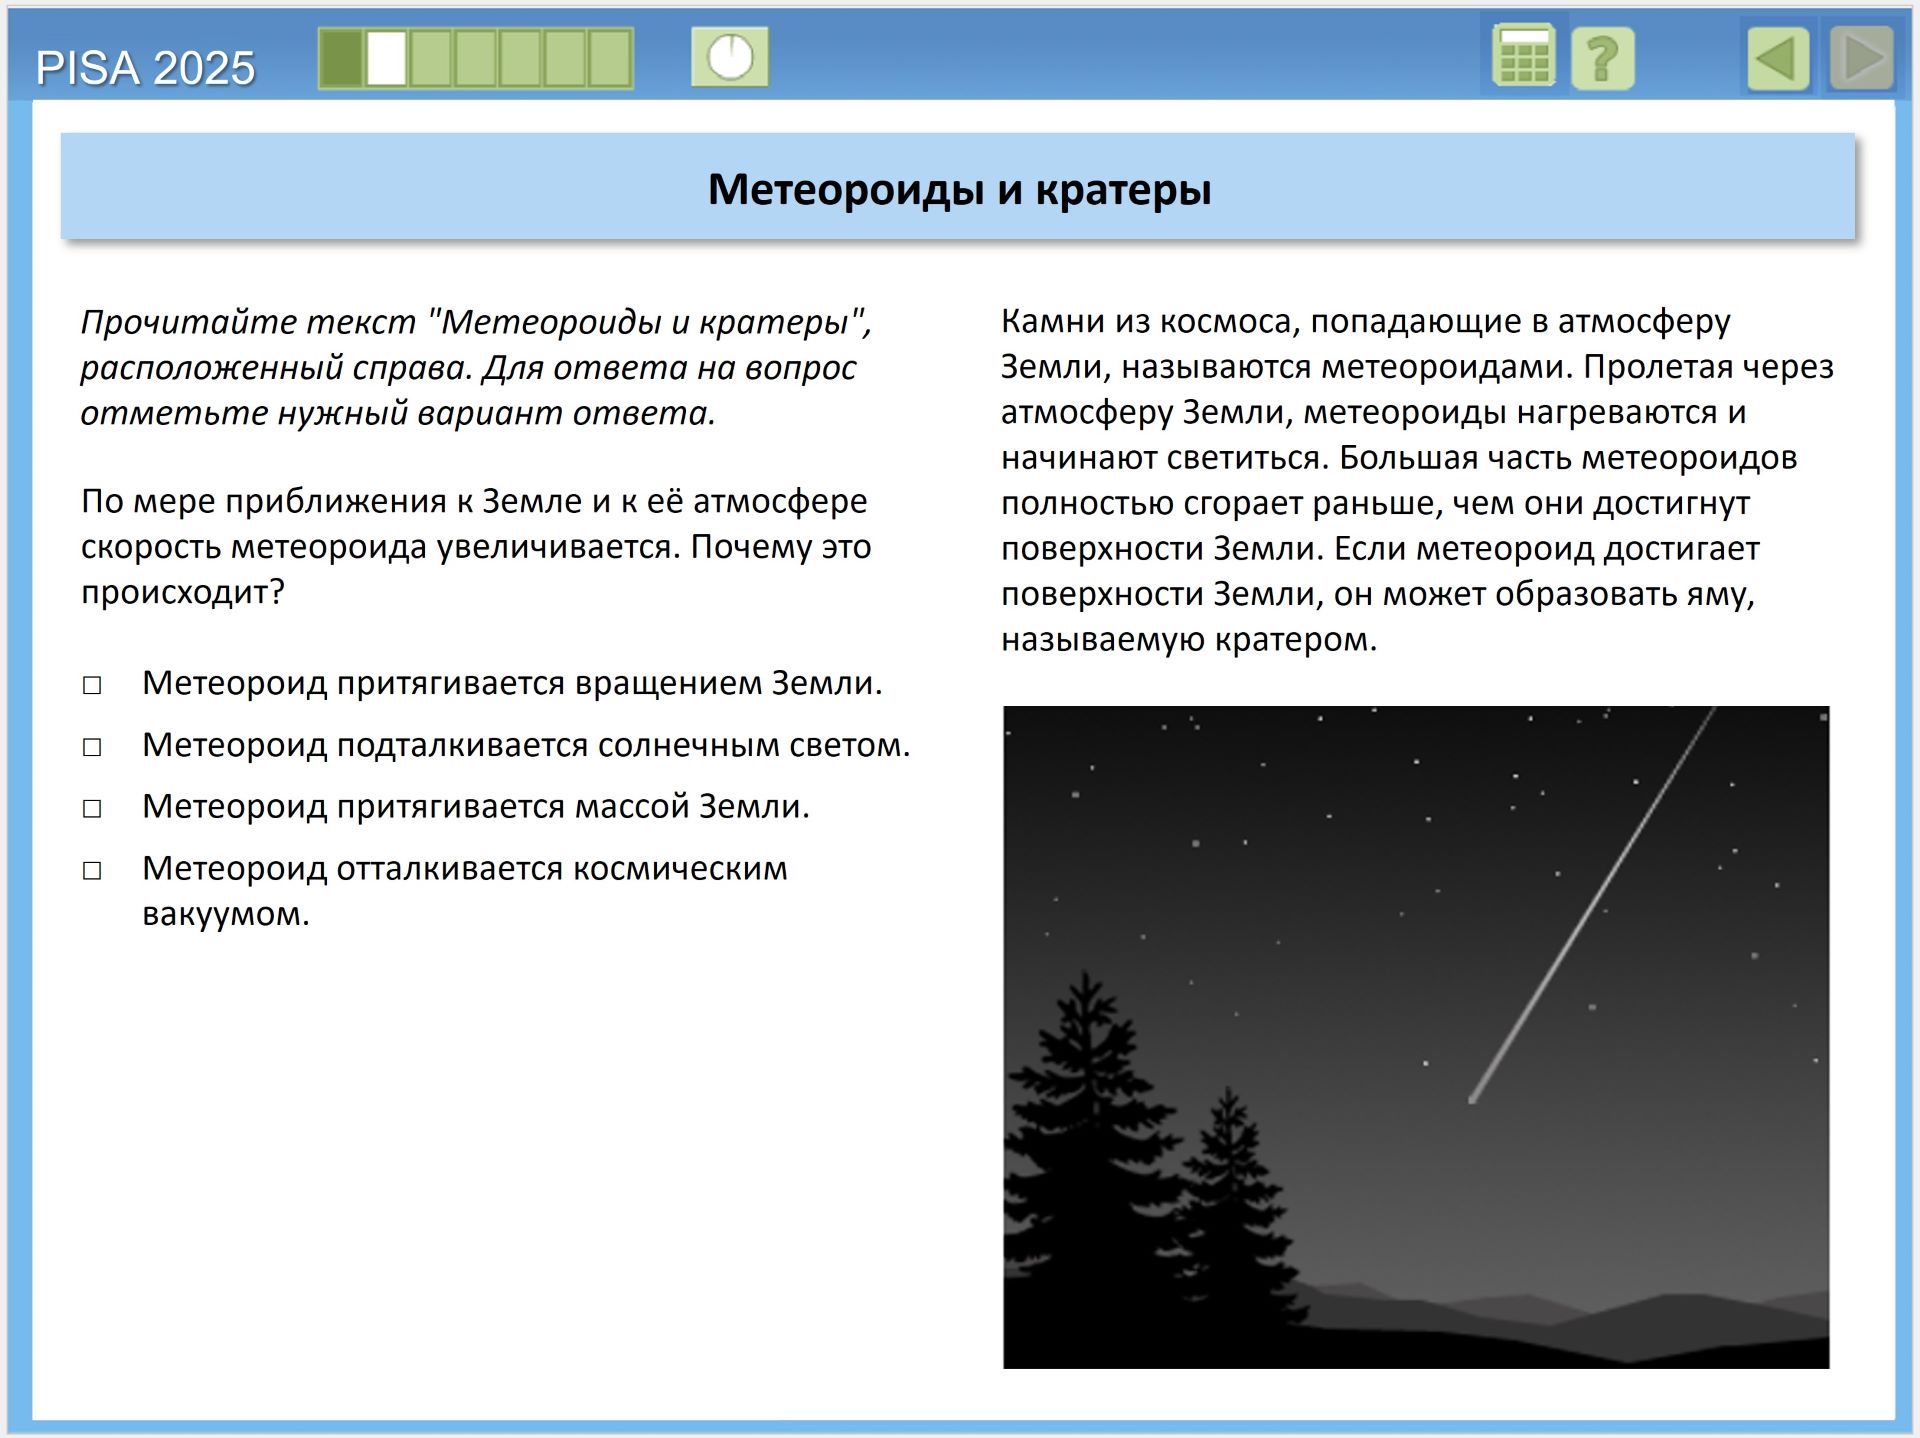
Task: Check 'Метеороид подталкивается солнечным светом'
Action: (x=92, y=747)
